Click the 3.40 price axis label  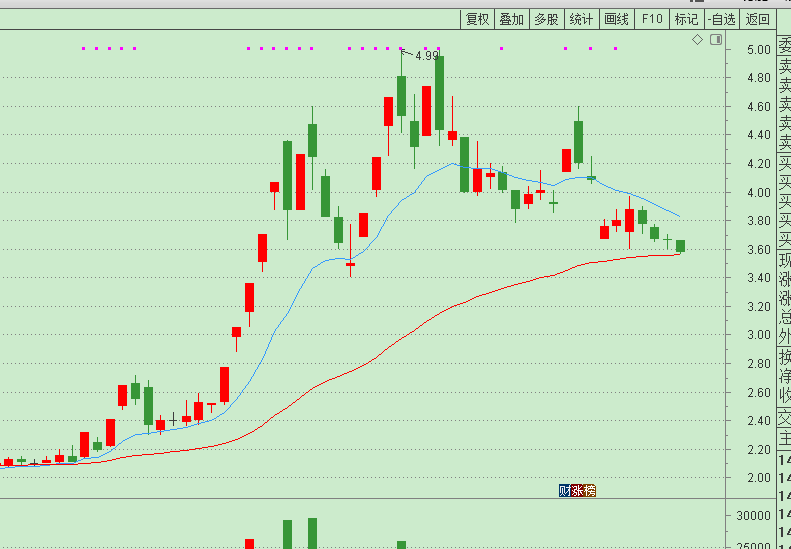759,278
